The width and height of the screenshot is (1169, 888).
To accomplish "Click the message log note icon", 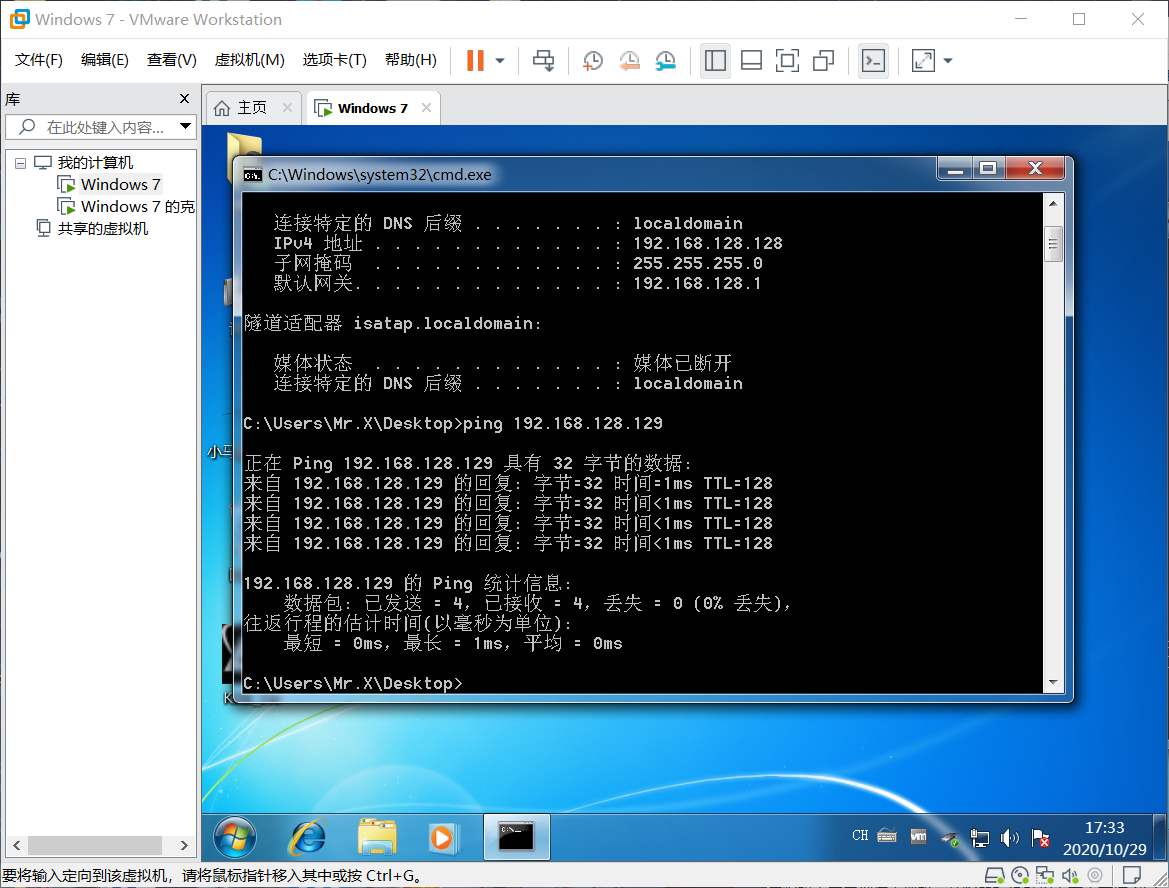I will [1132, 875].
